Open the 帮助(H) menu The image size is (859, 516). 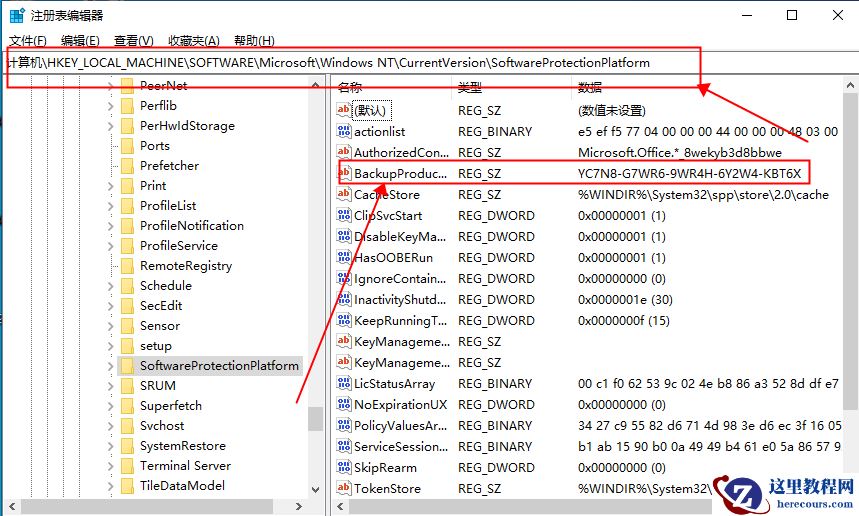(254, 41)
